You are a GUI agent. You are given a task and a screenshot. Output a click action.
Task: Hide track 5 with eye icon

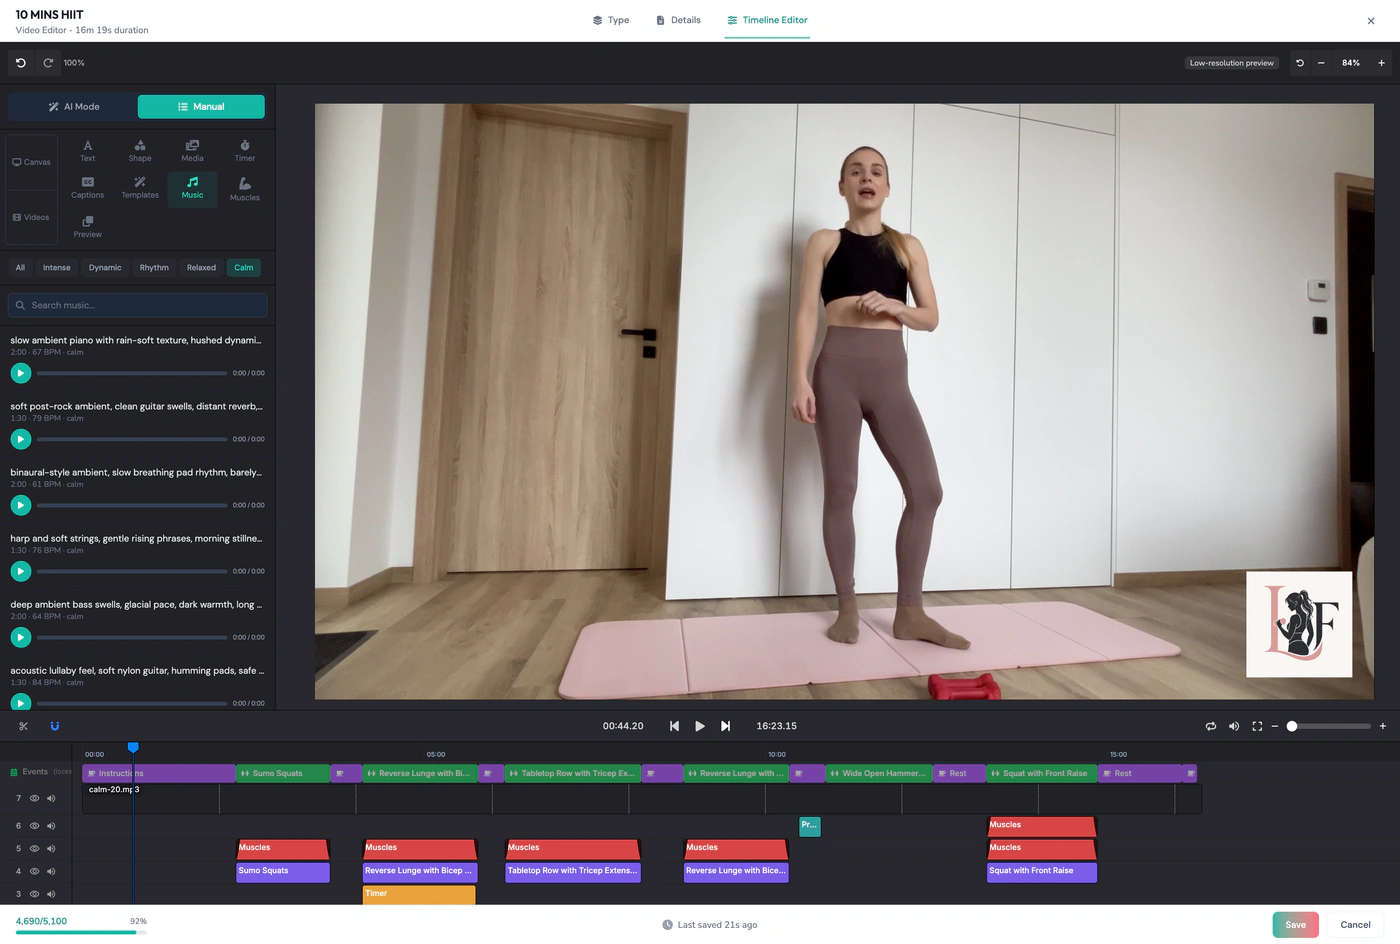coord(34,849)
